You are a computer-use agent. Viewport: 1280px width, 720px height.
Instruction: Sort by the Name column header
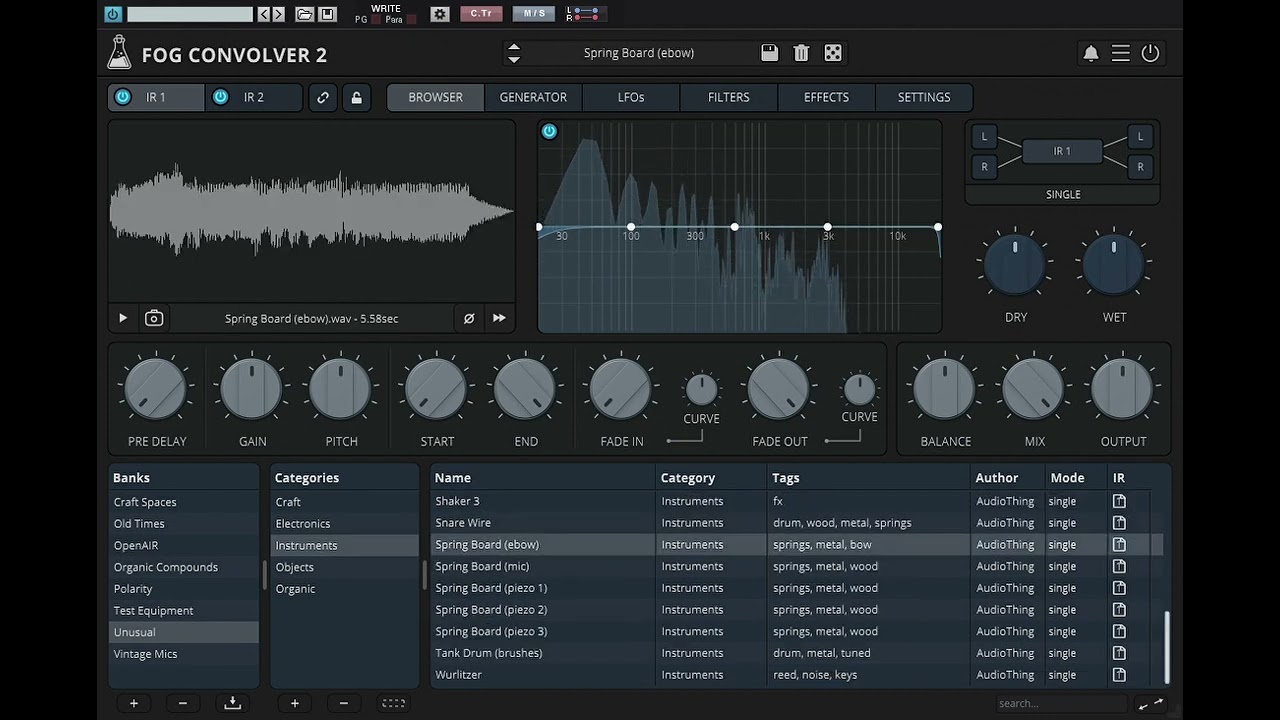tap(543, 478)
